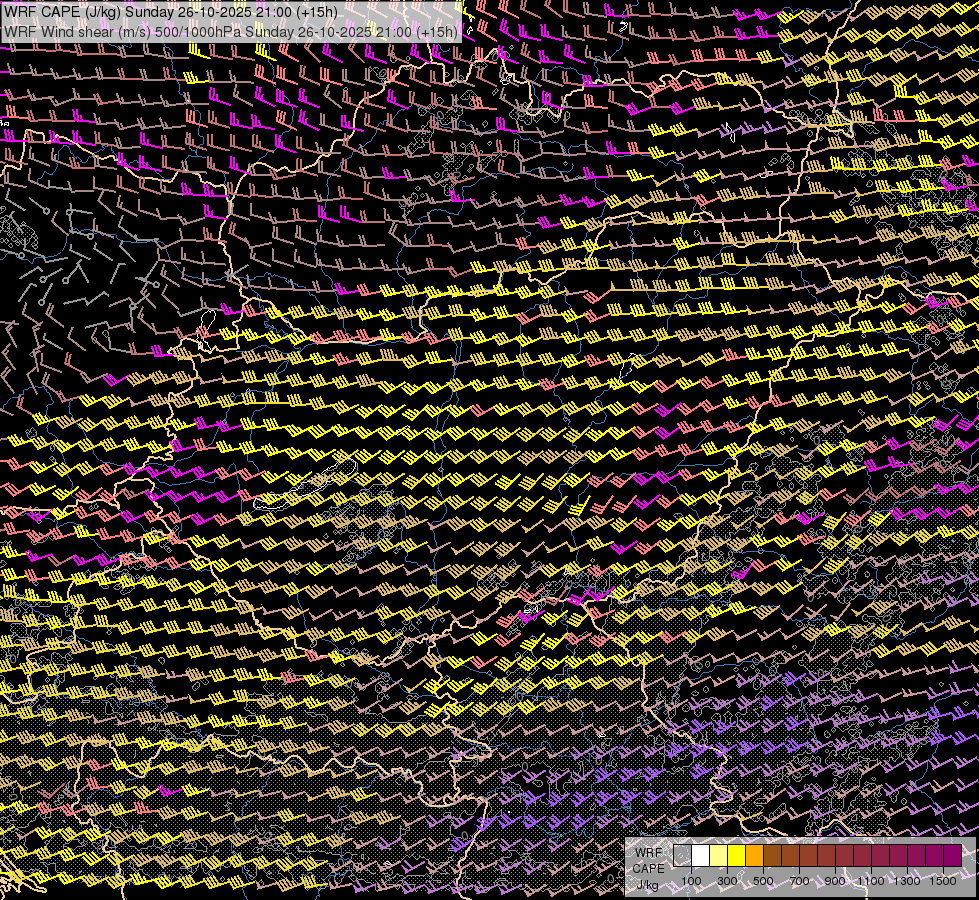Screen dimensions: 979x900
Task: Click the legend value 1300
Action: [x=907, y=881]
